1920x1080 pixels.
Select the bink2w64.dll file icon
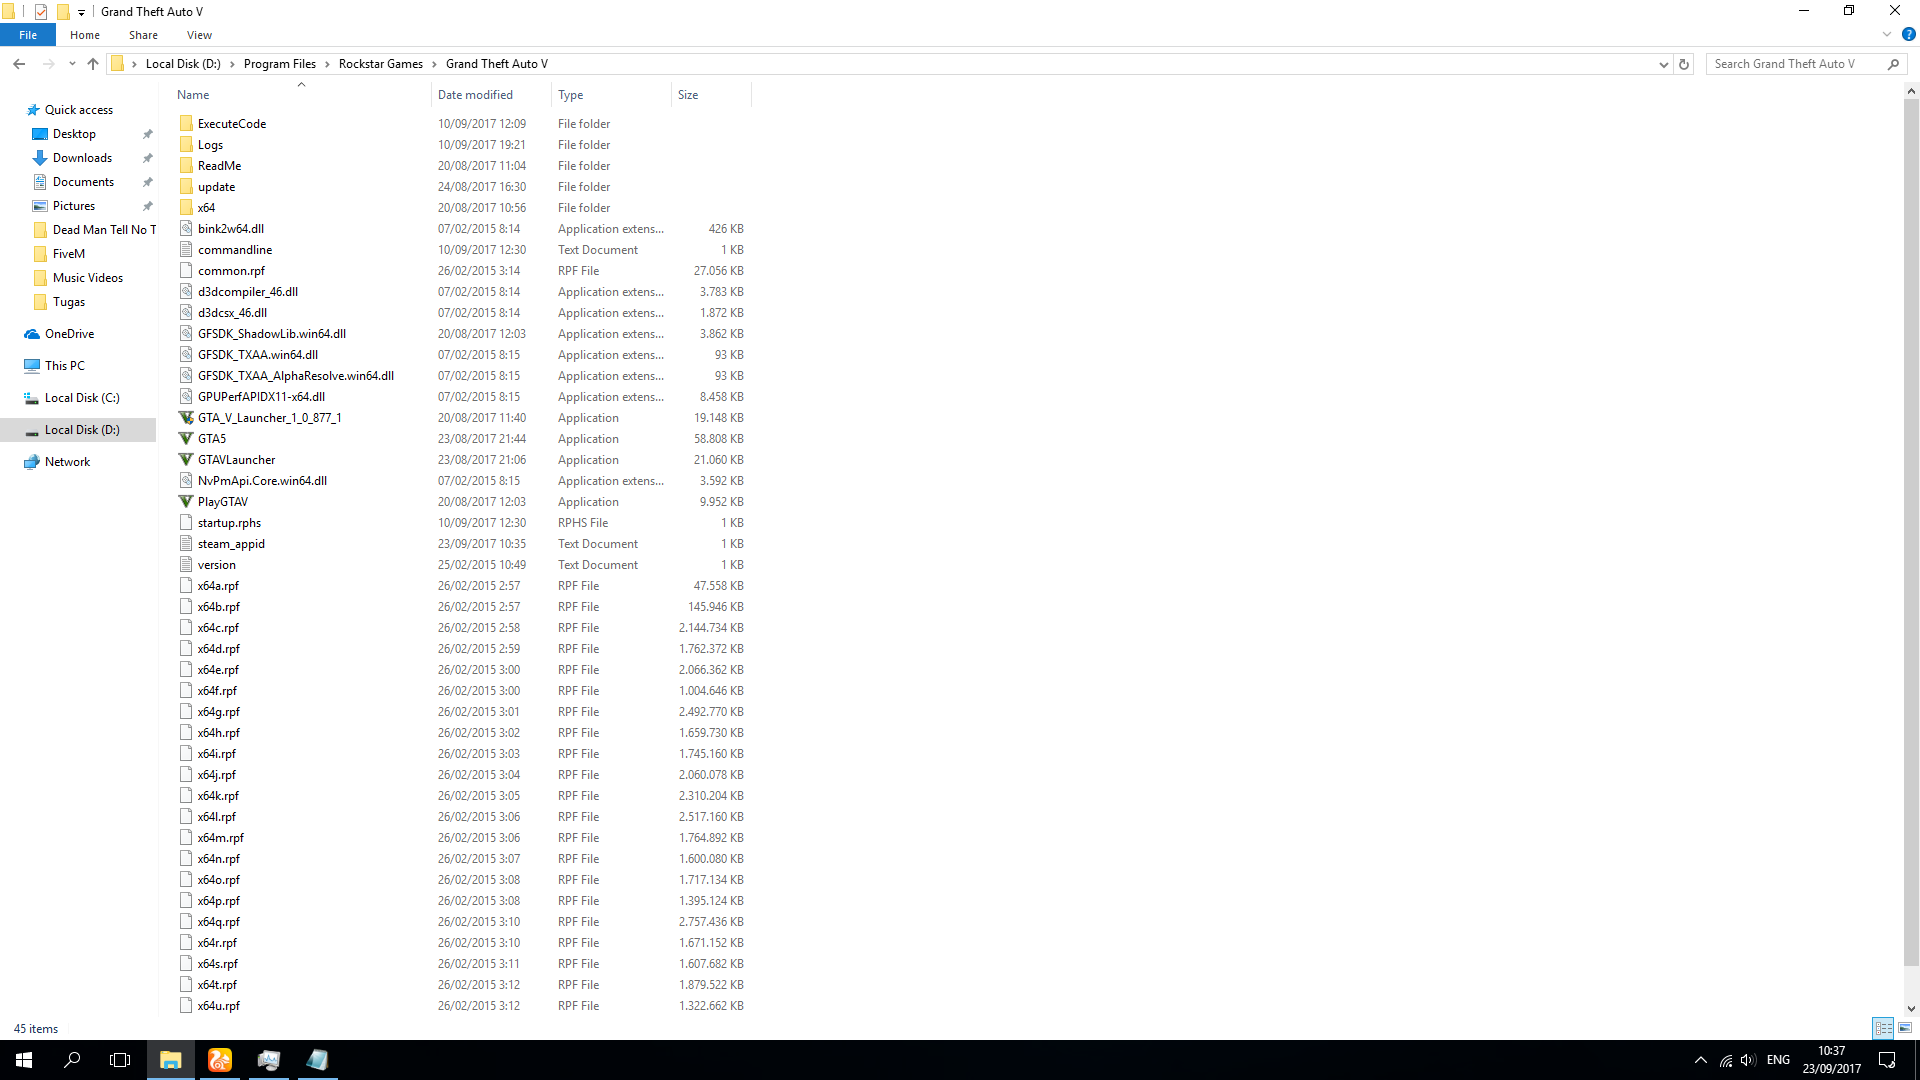point(186,229)
